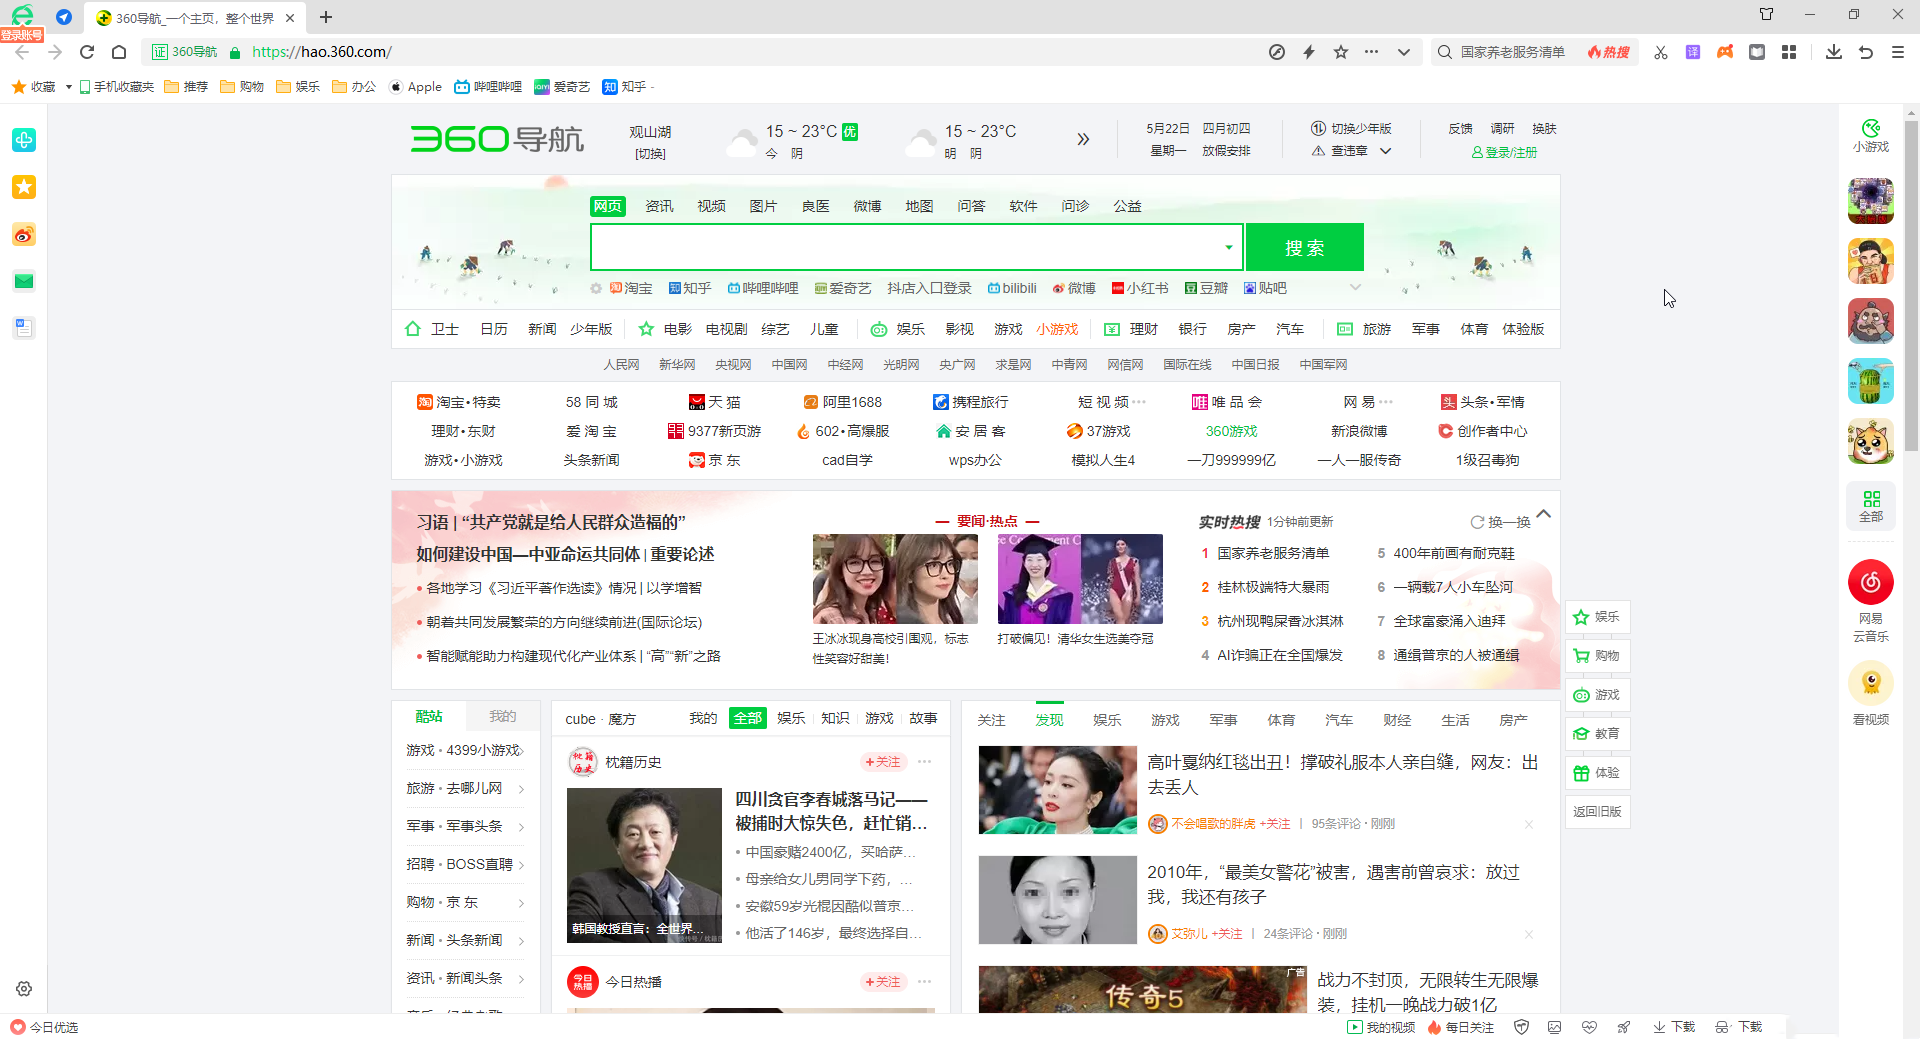The height and width of the screenshot is (1039, 1920).
Task: Expand more weather days with double arrow
Action: pos(1082,140)
